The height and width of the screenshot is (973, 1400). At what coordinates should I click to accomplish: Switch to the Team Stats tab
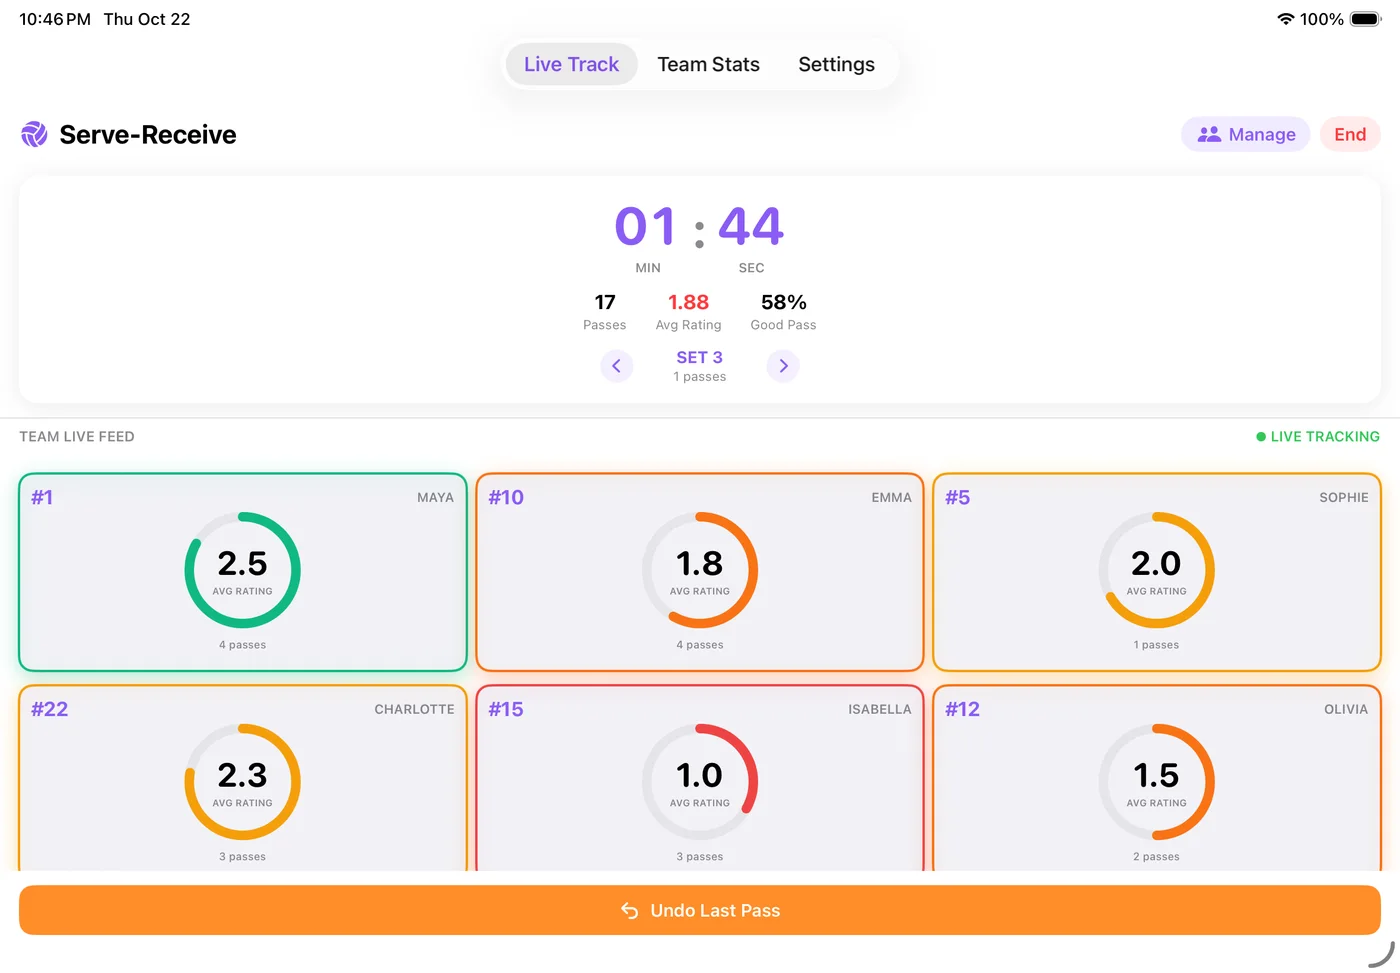point(708,64)
